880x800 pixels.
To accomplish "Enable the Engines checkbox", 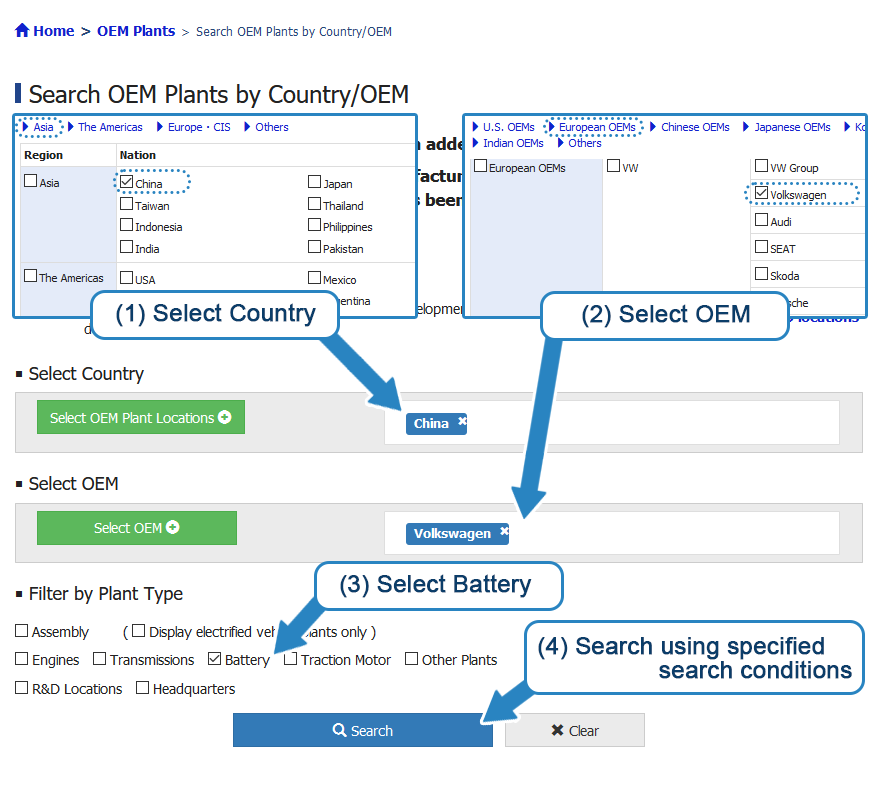I will (21, 659).
